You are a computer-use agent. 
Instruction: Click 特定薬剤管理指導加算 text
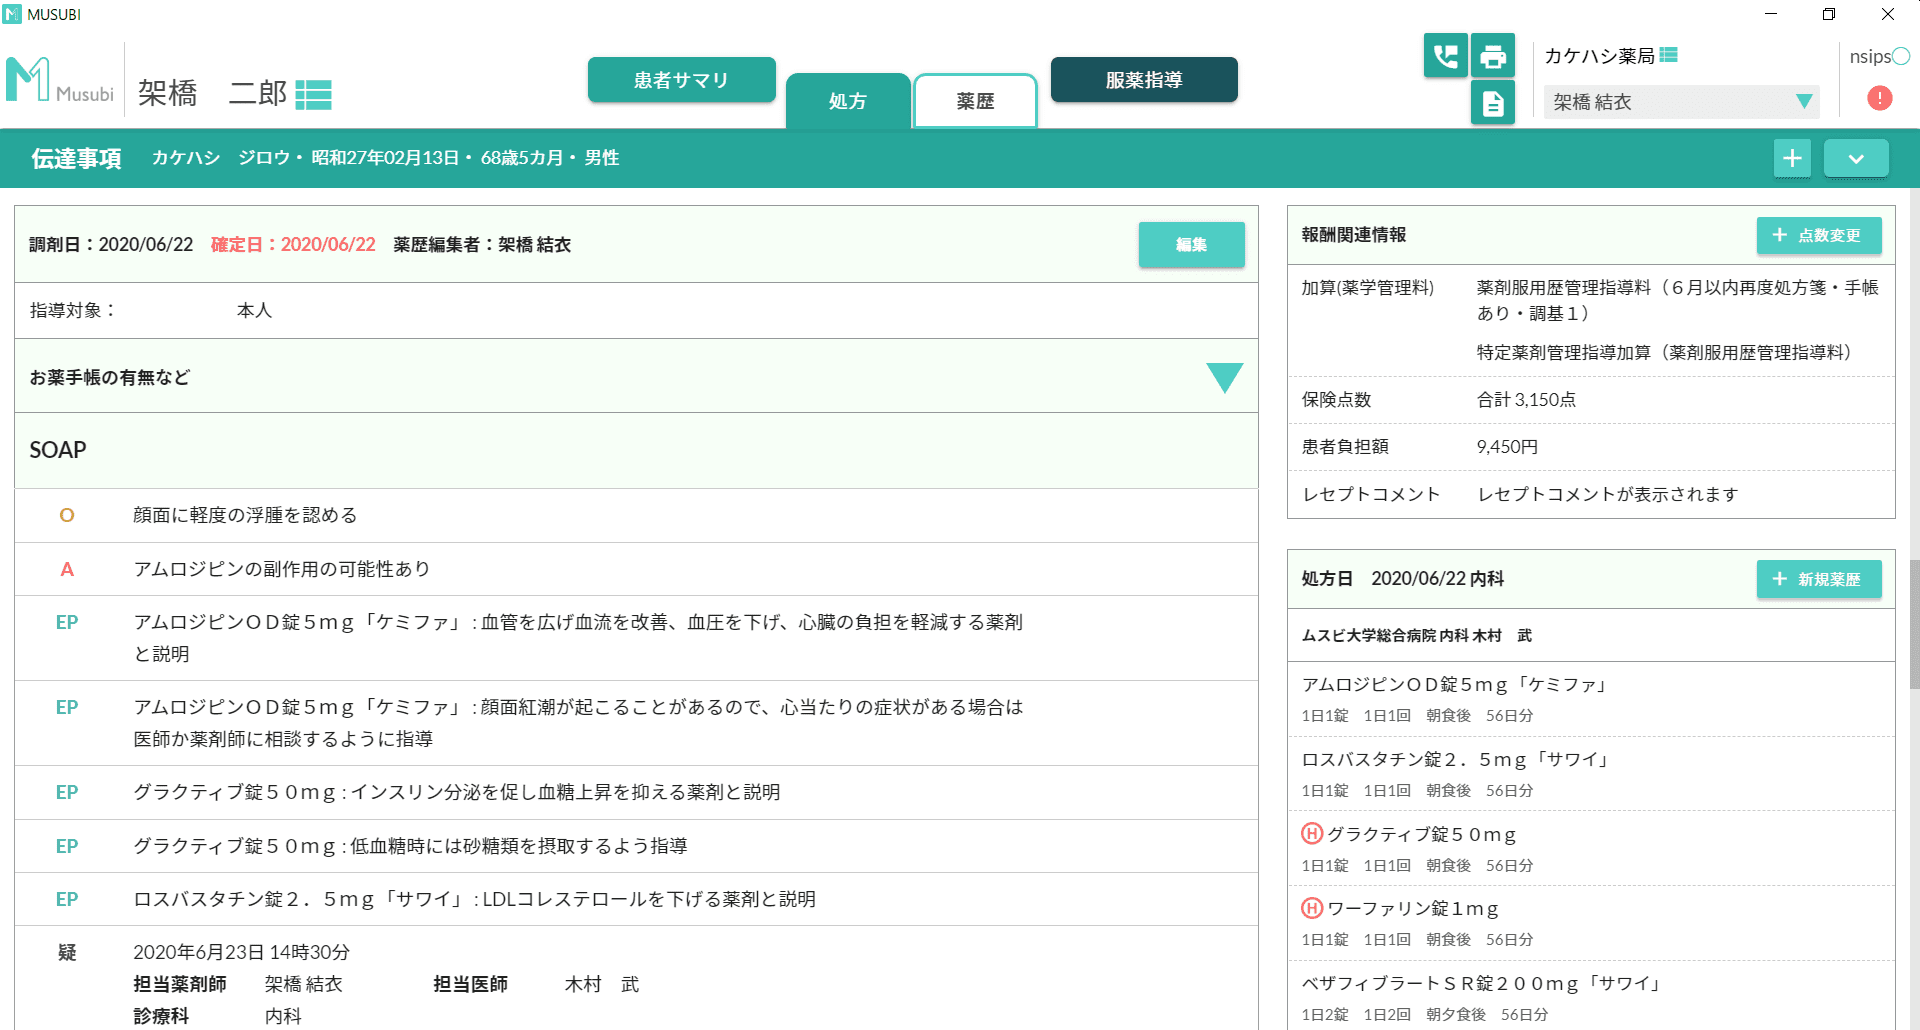point(1668,352)
